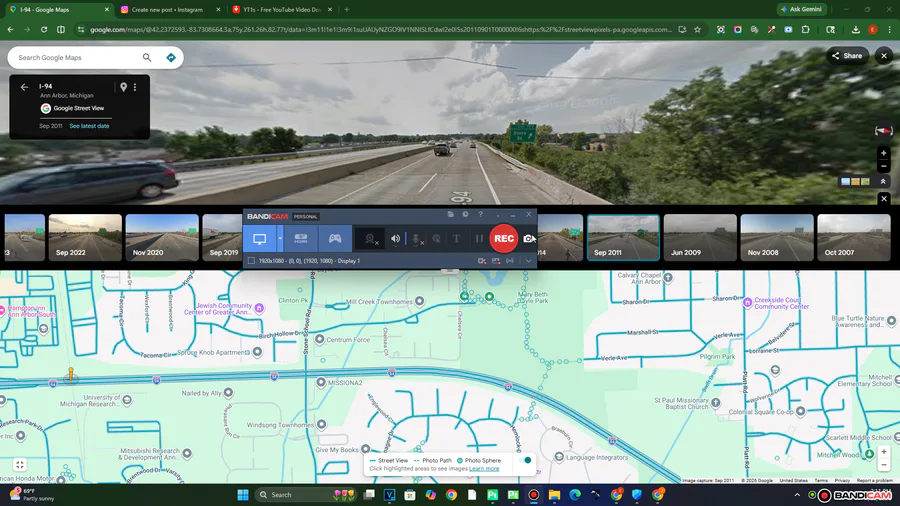Click See latest date link
900x506 pixels.
point(89,126)
